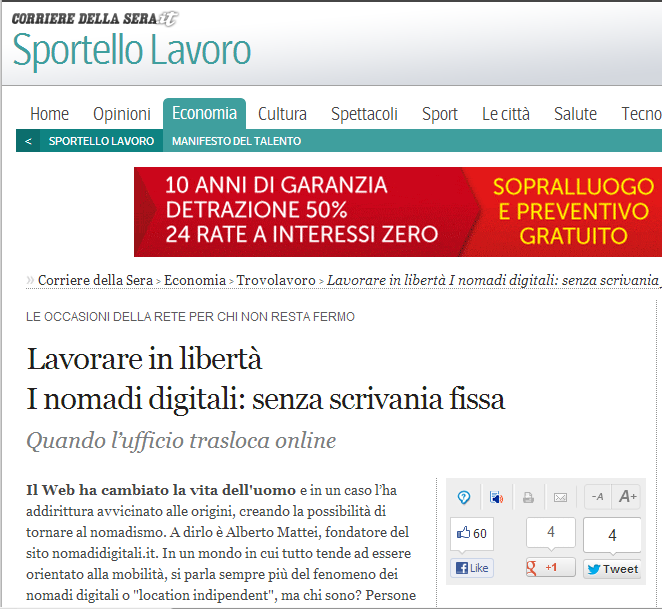Click the Facebook like count bubble
This screenshot has height=609, width=662.
(x=472, y=533)
